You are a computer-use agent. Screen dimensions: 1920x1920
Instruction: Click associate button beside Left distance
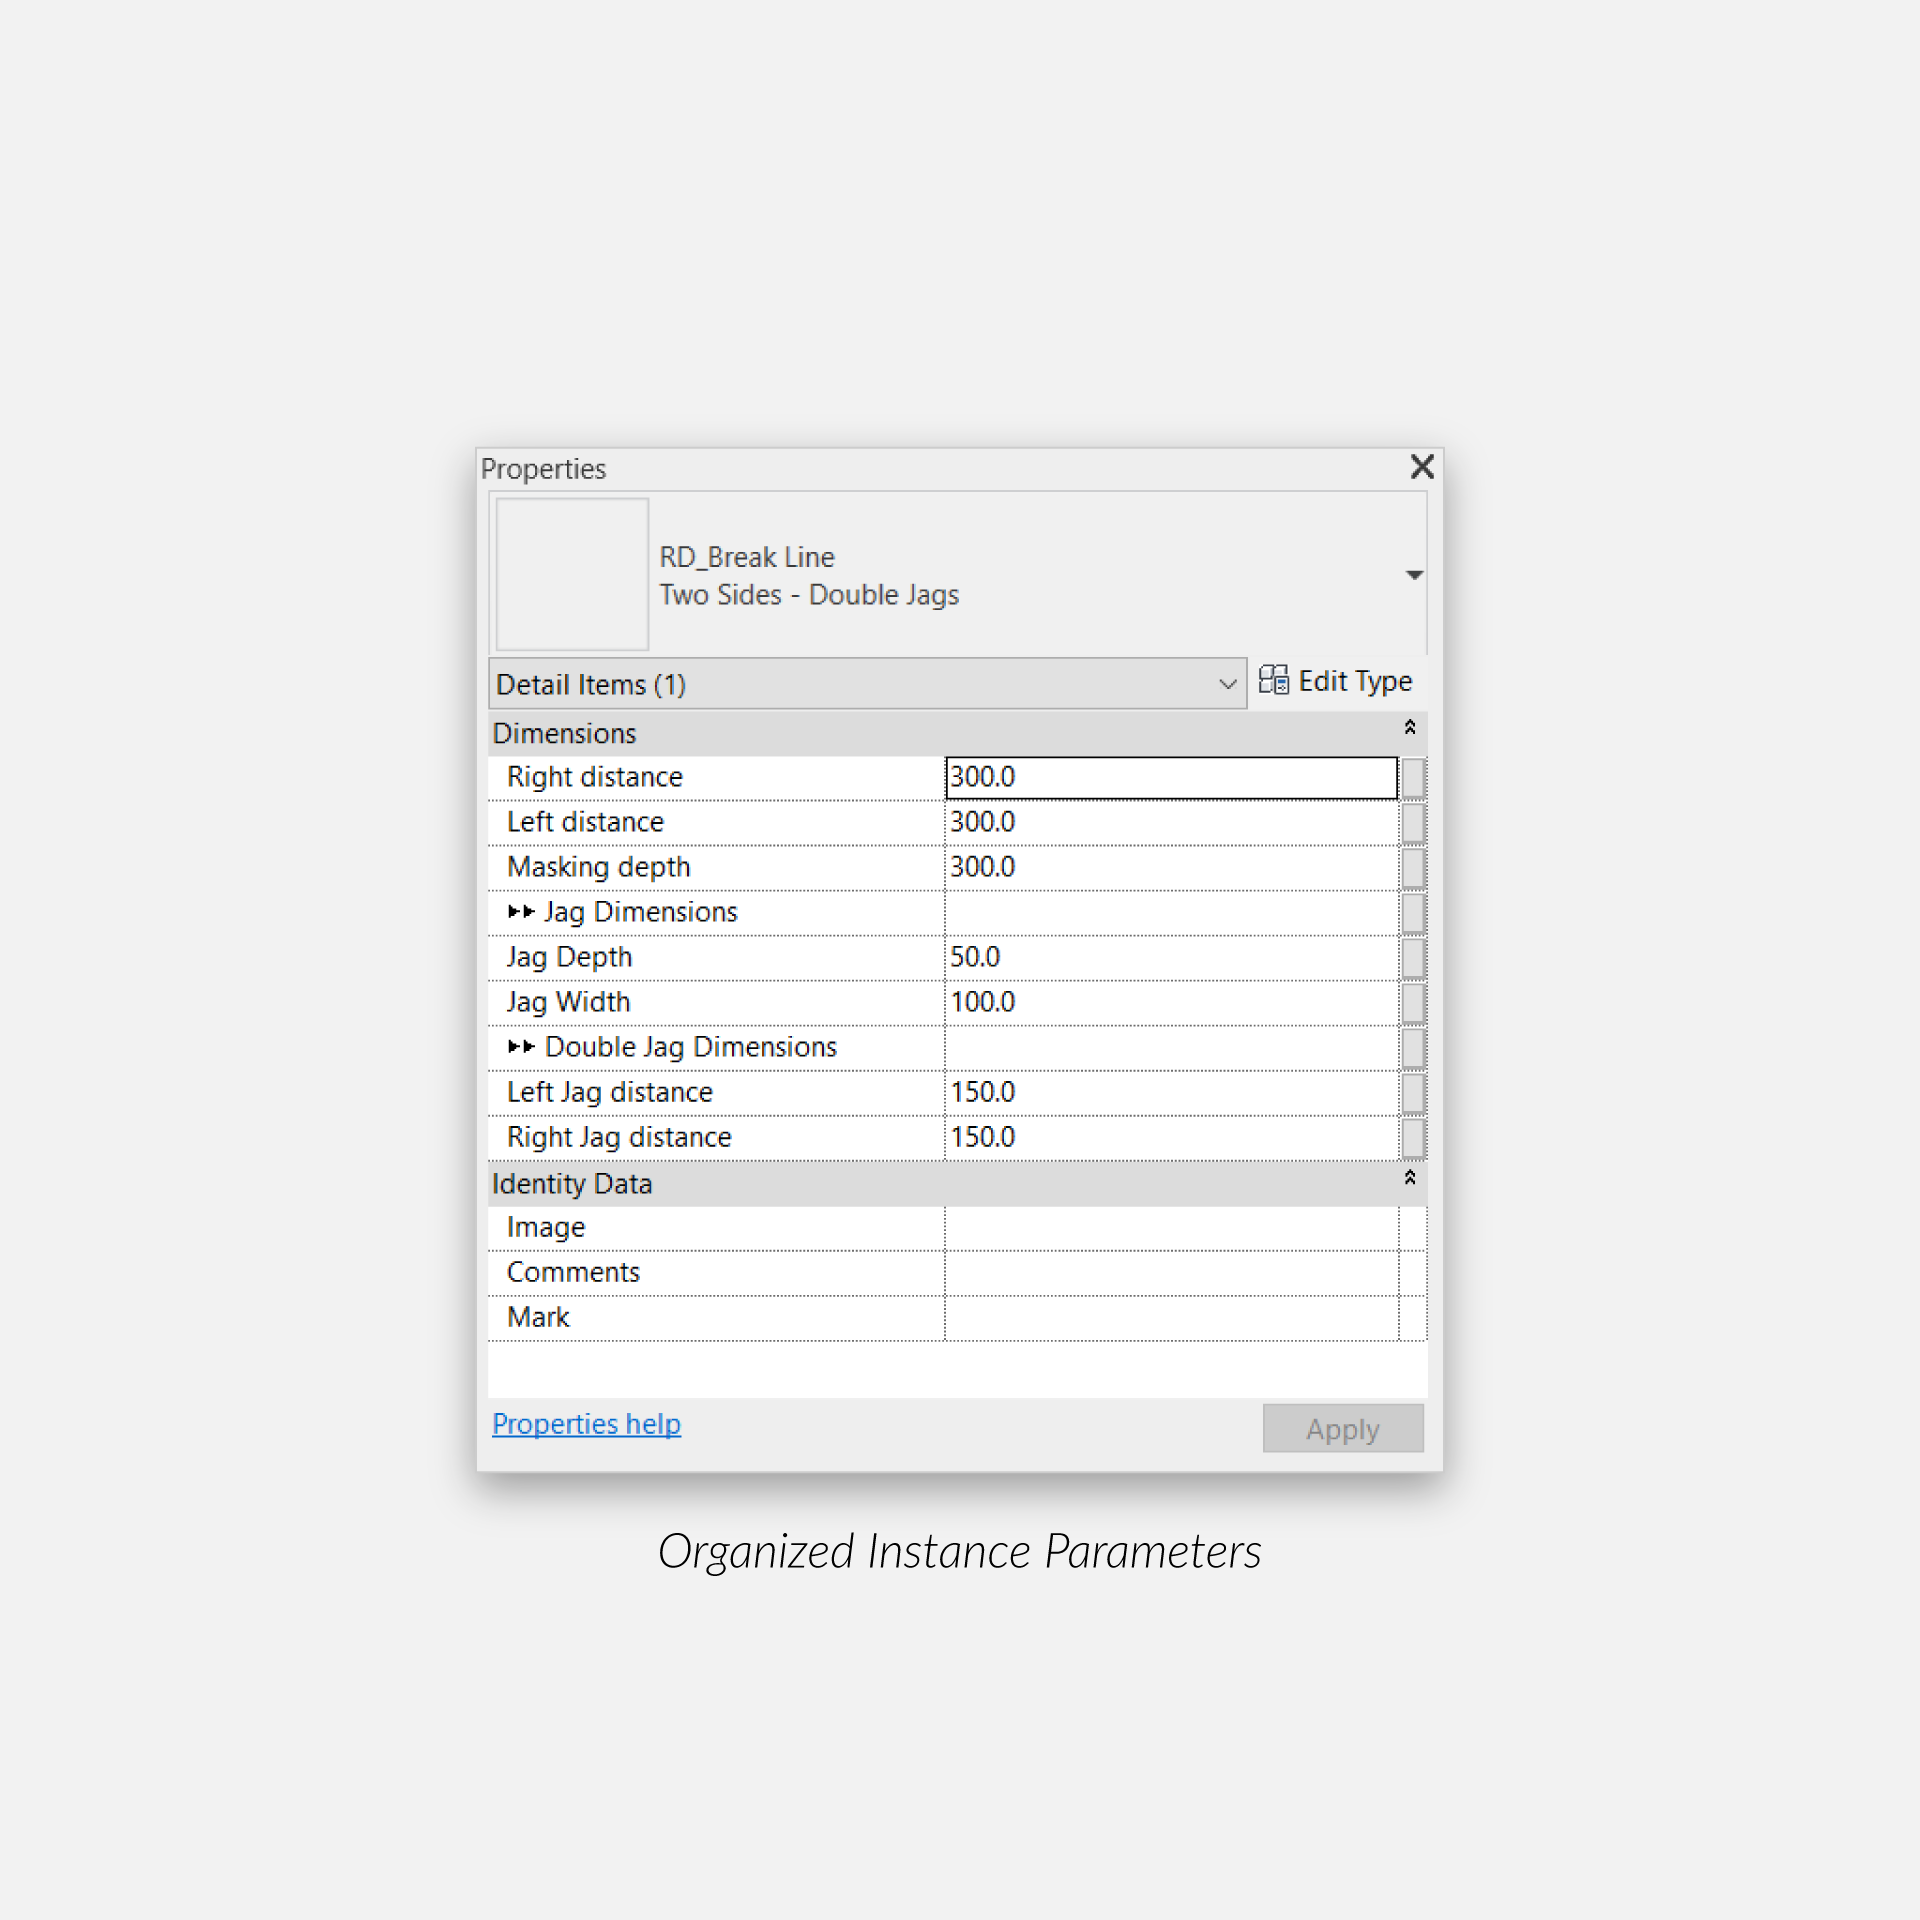[1412, 822]
